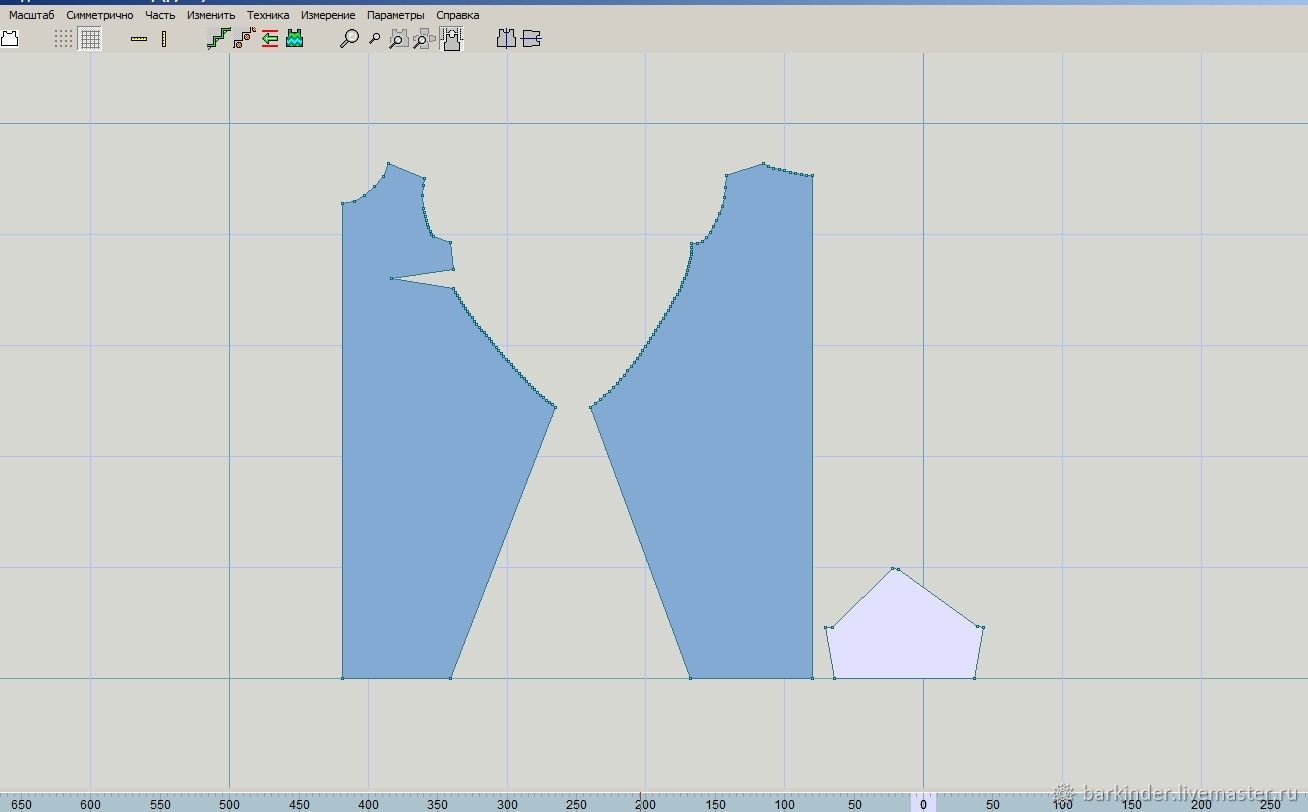The image size is (1308, 812).
Task: Click the red lines with green arrow icon
Action: click(x=269, y=39)
